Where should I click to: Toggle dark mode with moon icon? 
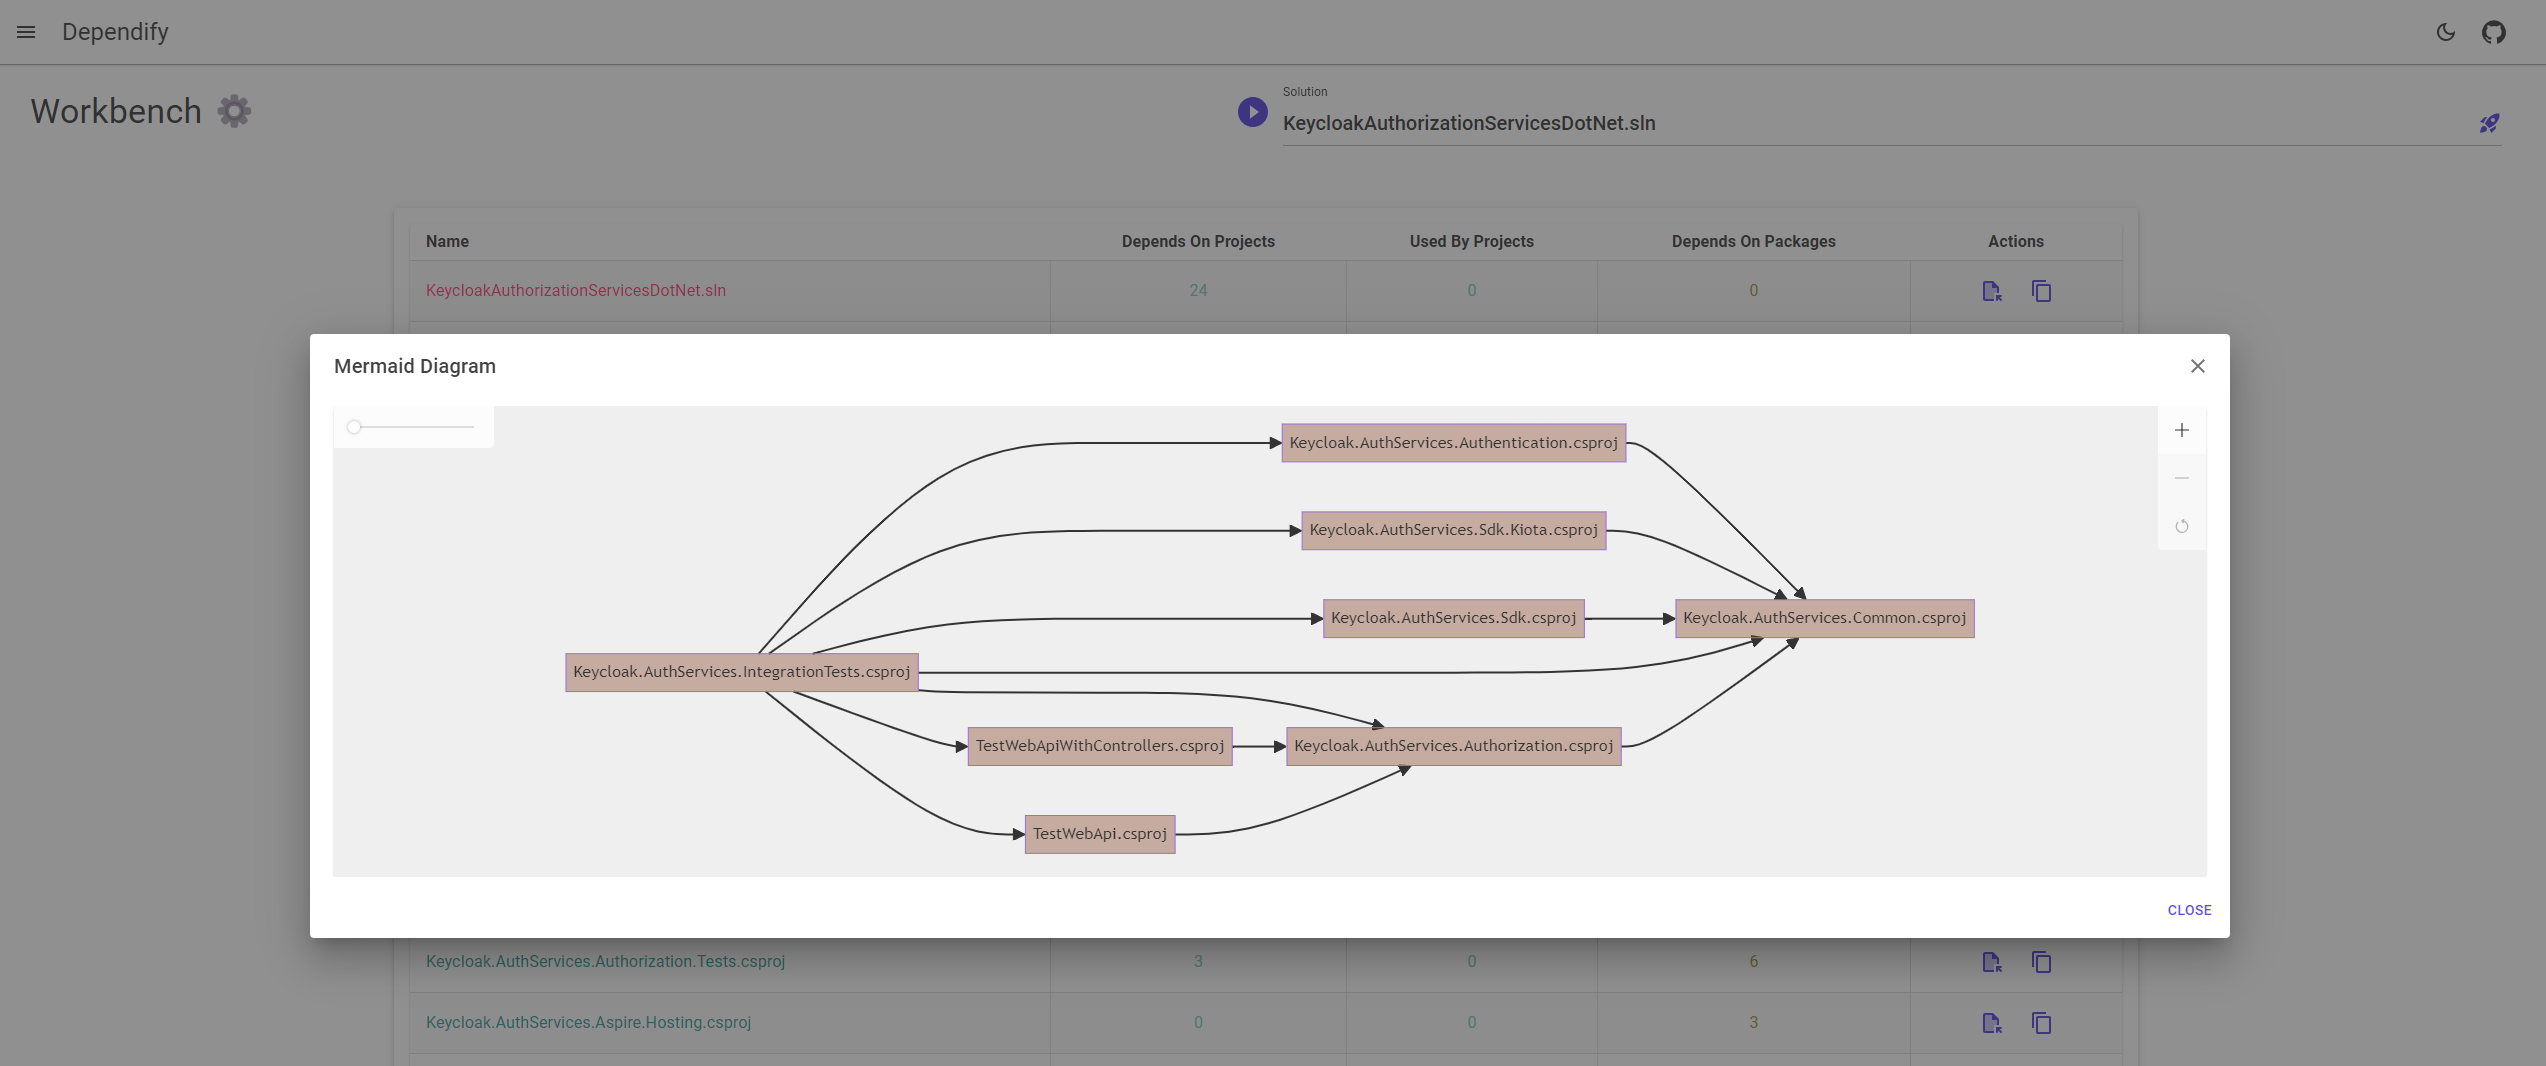2445,32
